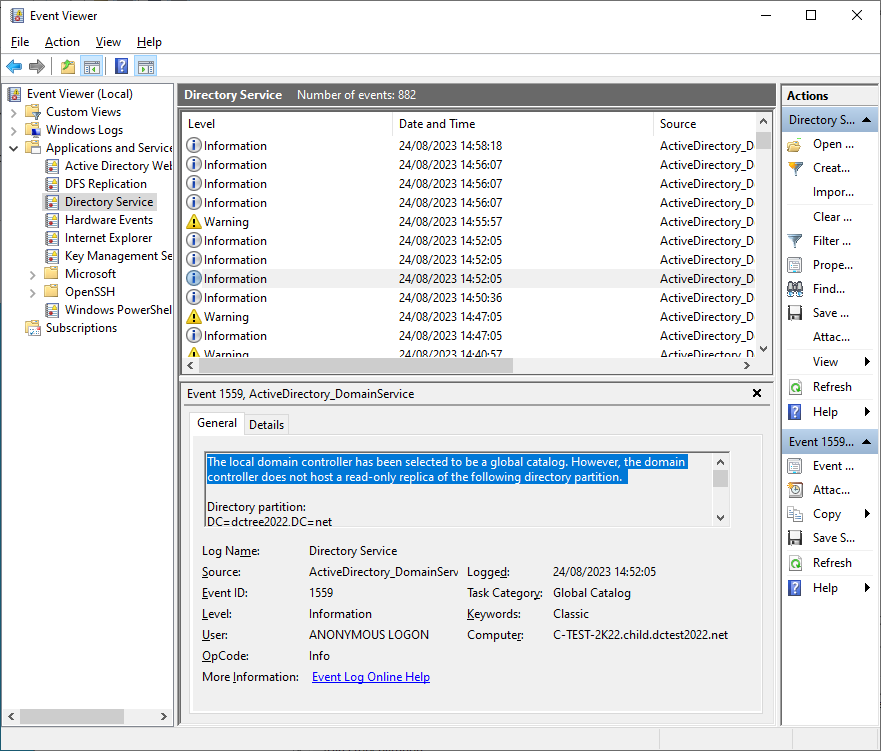
Task: Click event list vertical scrollbar down arrow
Action: [x=763, y=349]
